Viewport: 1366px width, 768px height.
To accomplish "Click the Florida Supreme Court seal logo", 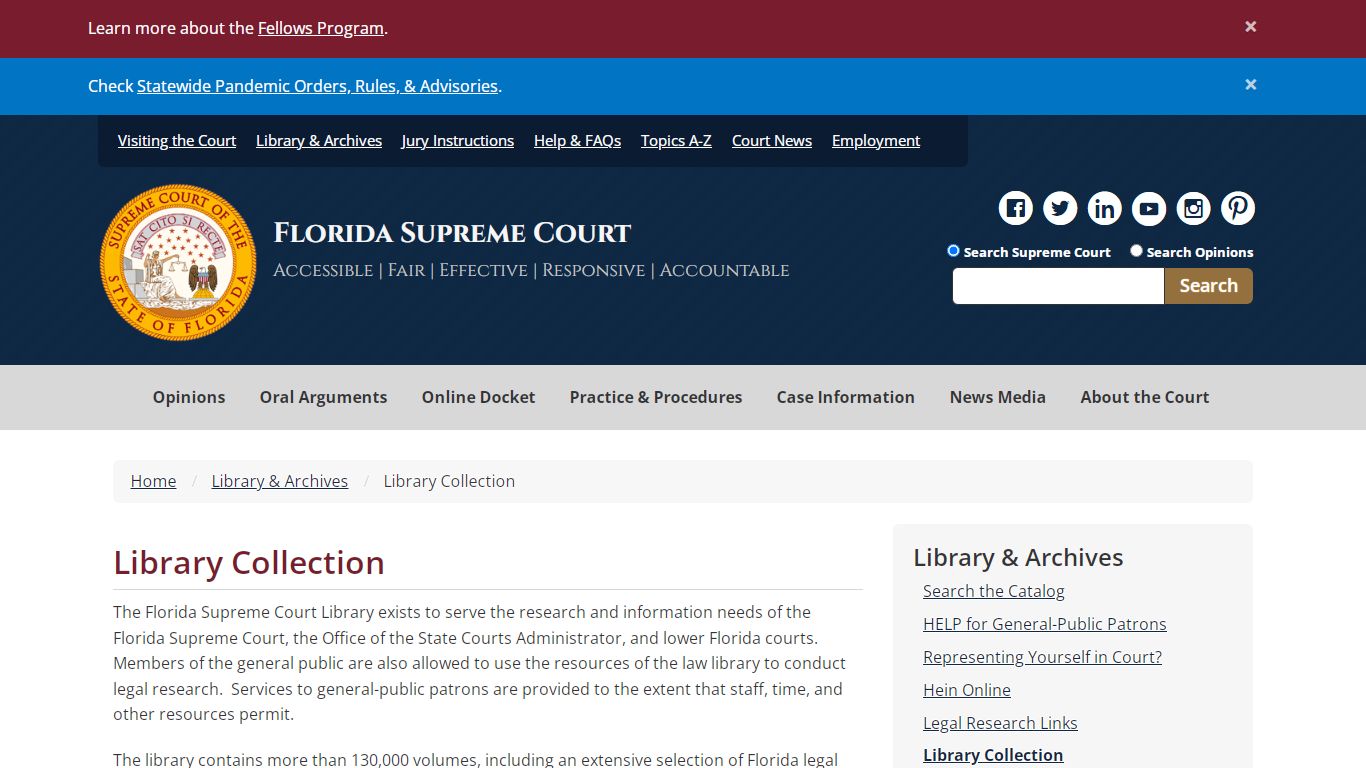I will pyautogui.click(x=178, y=262).
